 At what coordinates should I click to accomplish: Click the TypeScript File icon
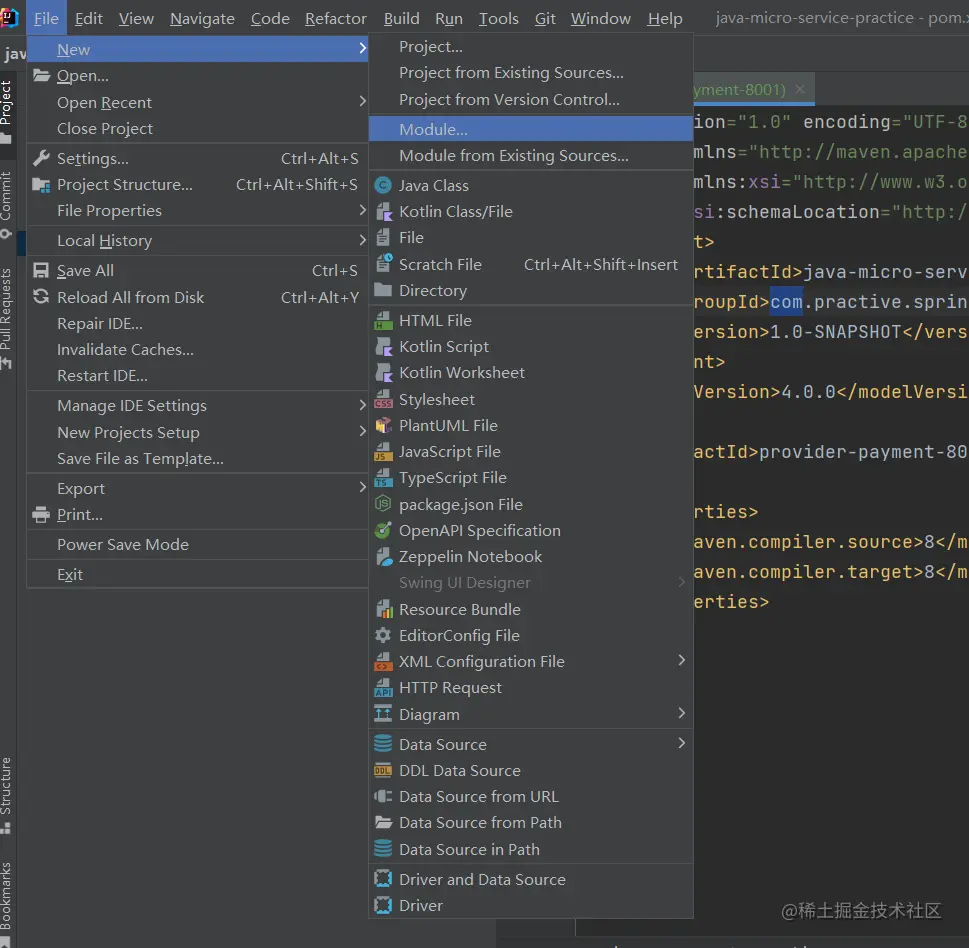click(x=383, y=478)
